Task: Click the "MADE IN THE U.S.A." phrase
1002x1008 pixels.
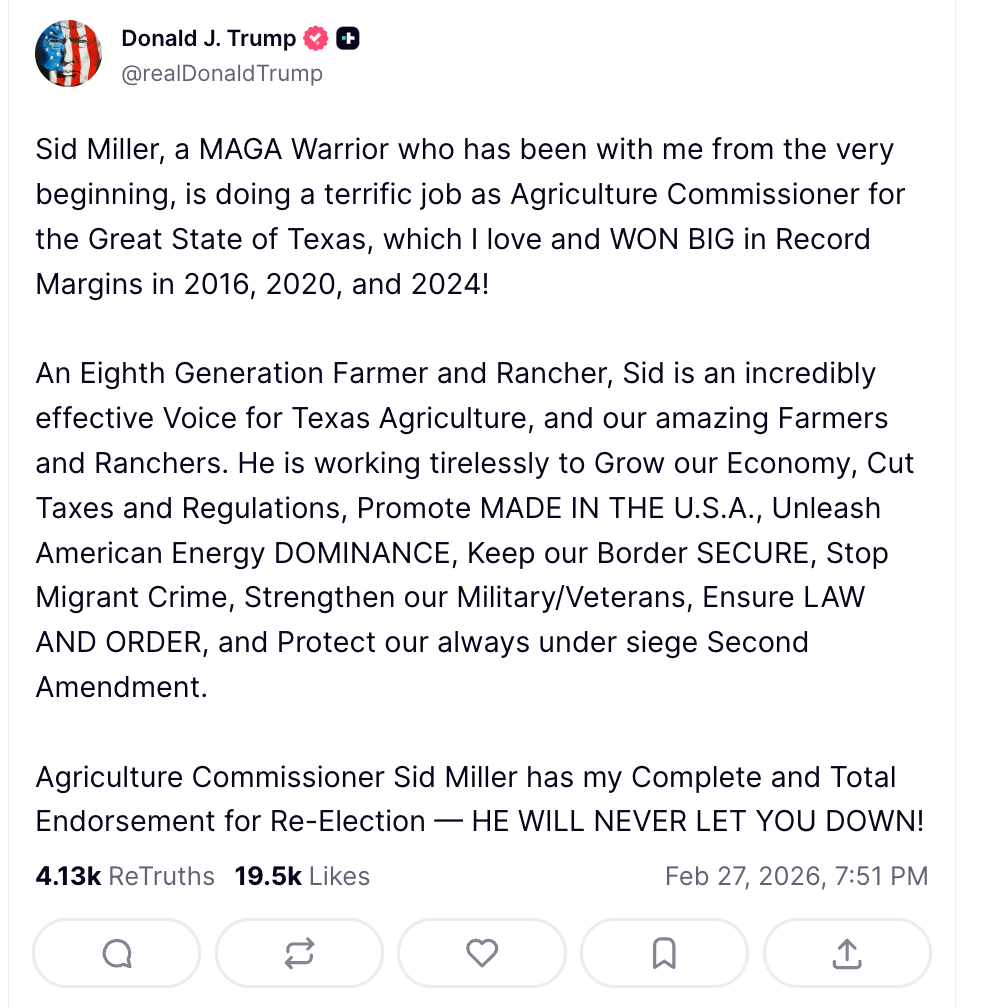Action: click(x=621, y=508)
